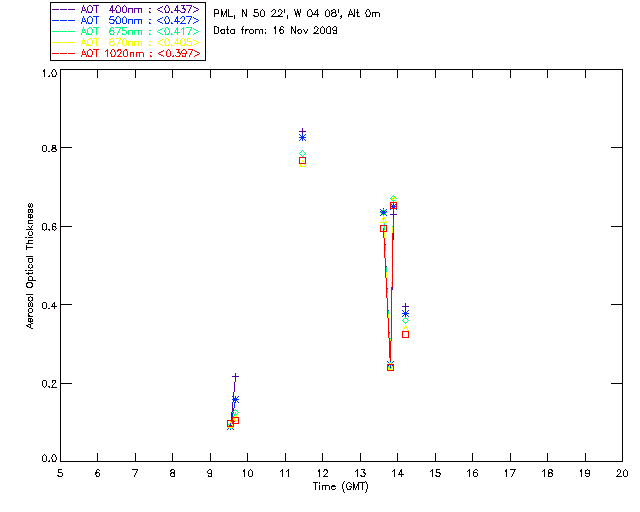Click the 12 tick label on time axis
This screenshot has width=640, height=512.
[322, 473]
